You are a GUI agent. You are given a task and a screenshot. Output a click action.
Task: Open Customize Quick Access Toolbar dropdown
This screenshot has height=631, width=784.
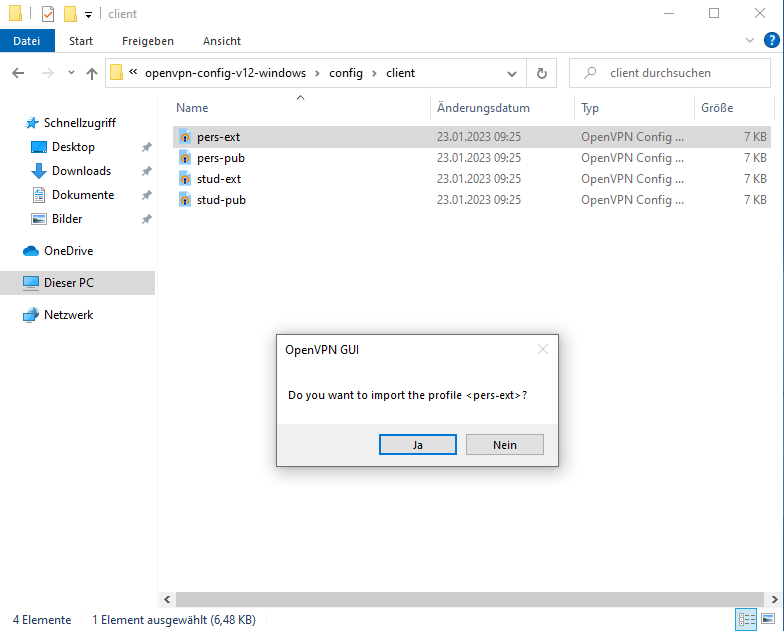(88, 15)
